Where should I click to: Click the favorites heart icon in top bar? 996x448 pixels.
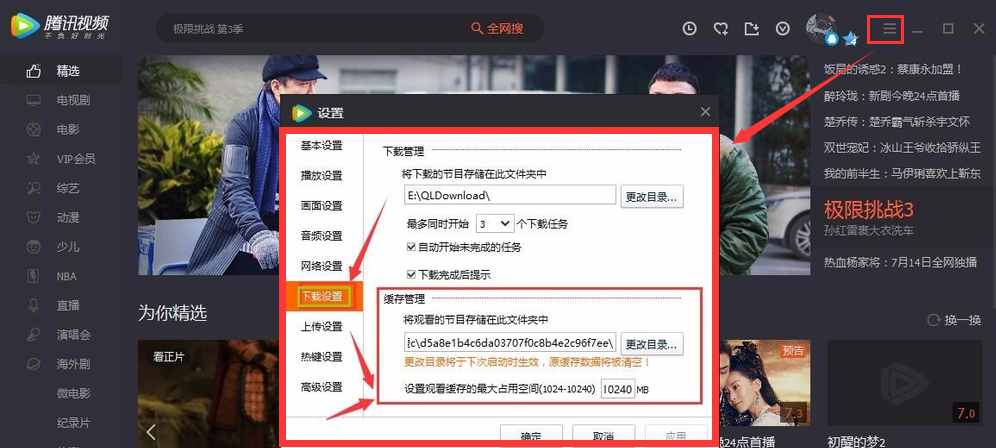(720, 29)
